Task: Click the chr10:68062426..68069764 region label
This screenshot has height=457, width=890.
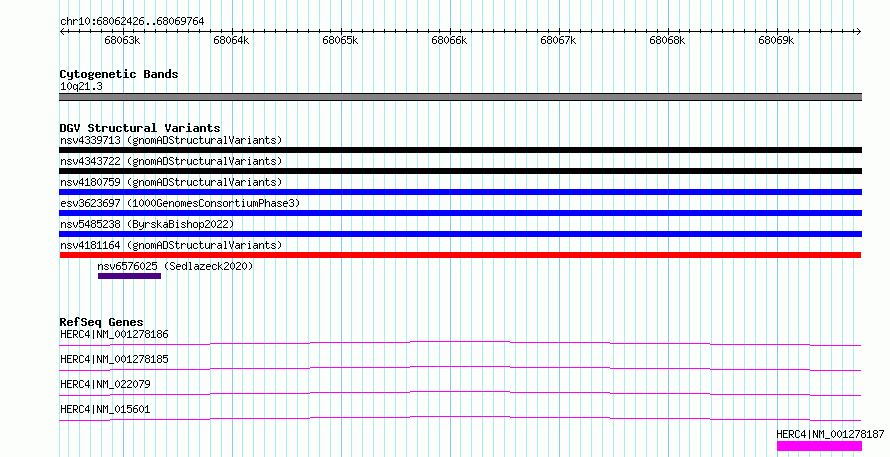Action: pos(132,22)
